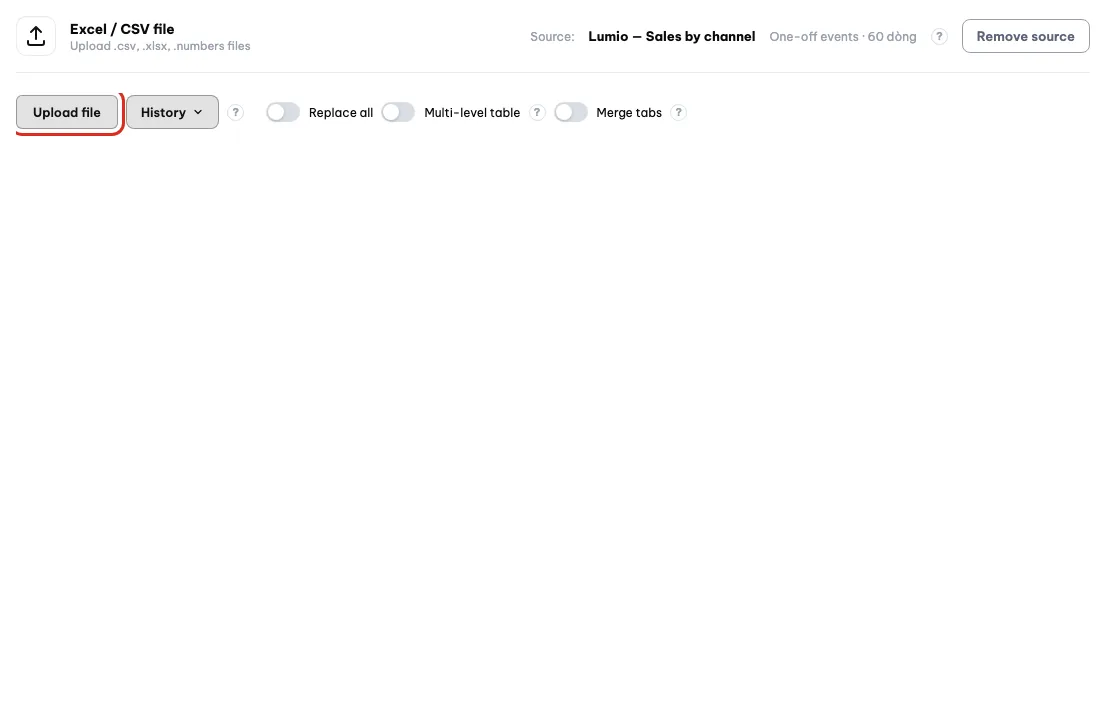Toggle the Merge tabs switch
This screenshot has height=726, width=1106.
pyautogui.click(x=571, y=113)
